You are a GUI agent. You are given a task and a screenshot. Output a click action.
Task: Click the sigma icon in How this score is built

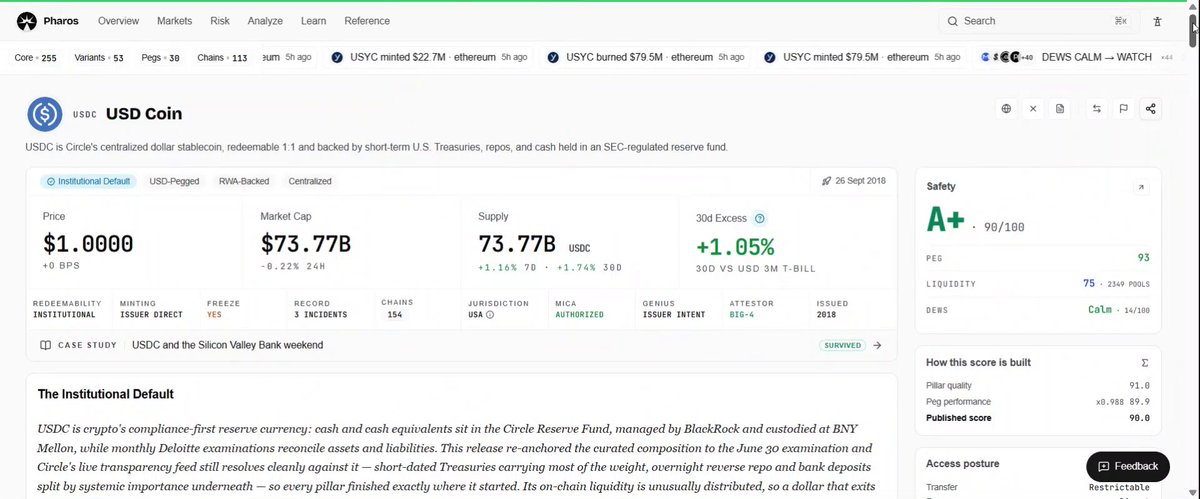(x=1144, y=362)
